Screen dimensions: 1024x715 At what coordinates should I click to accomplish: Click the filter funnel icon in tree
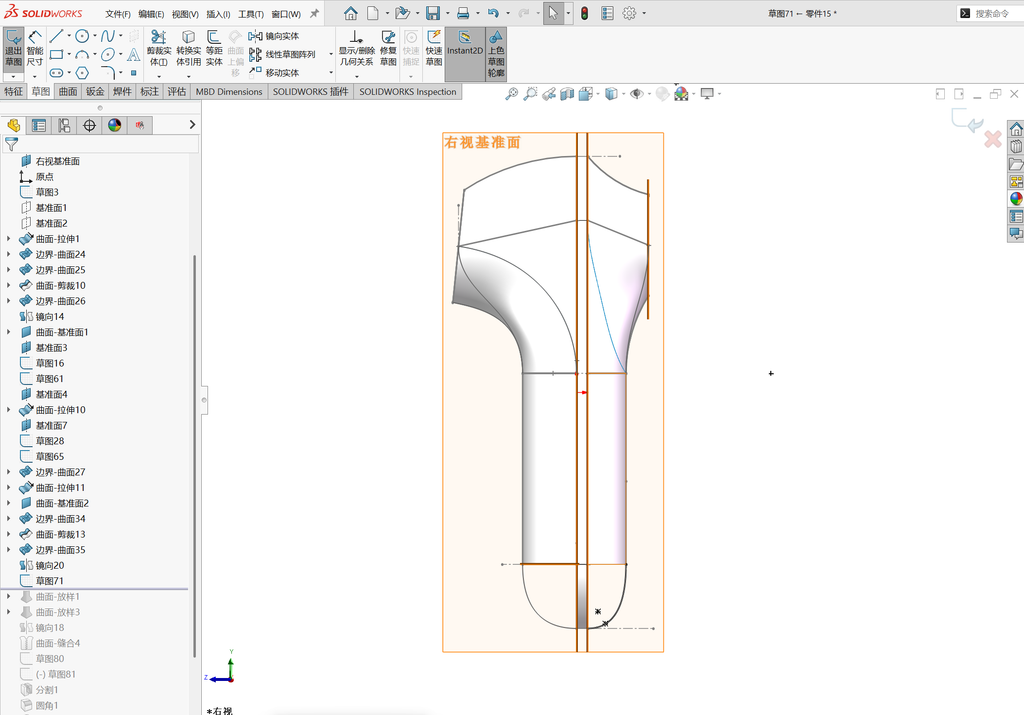11,144
